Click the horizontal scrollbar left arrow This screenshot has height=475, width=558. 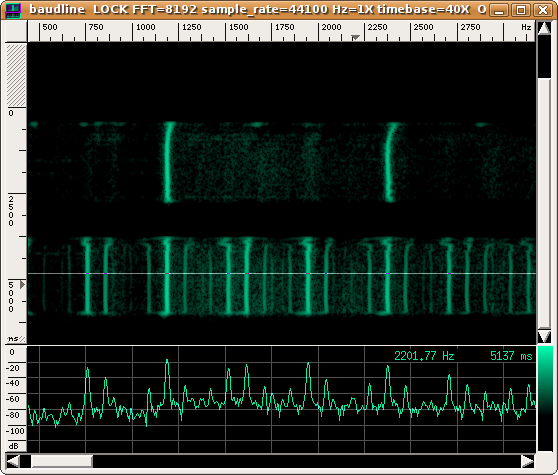(13, 461)
